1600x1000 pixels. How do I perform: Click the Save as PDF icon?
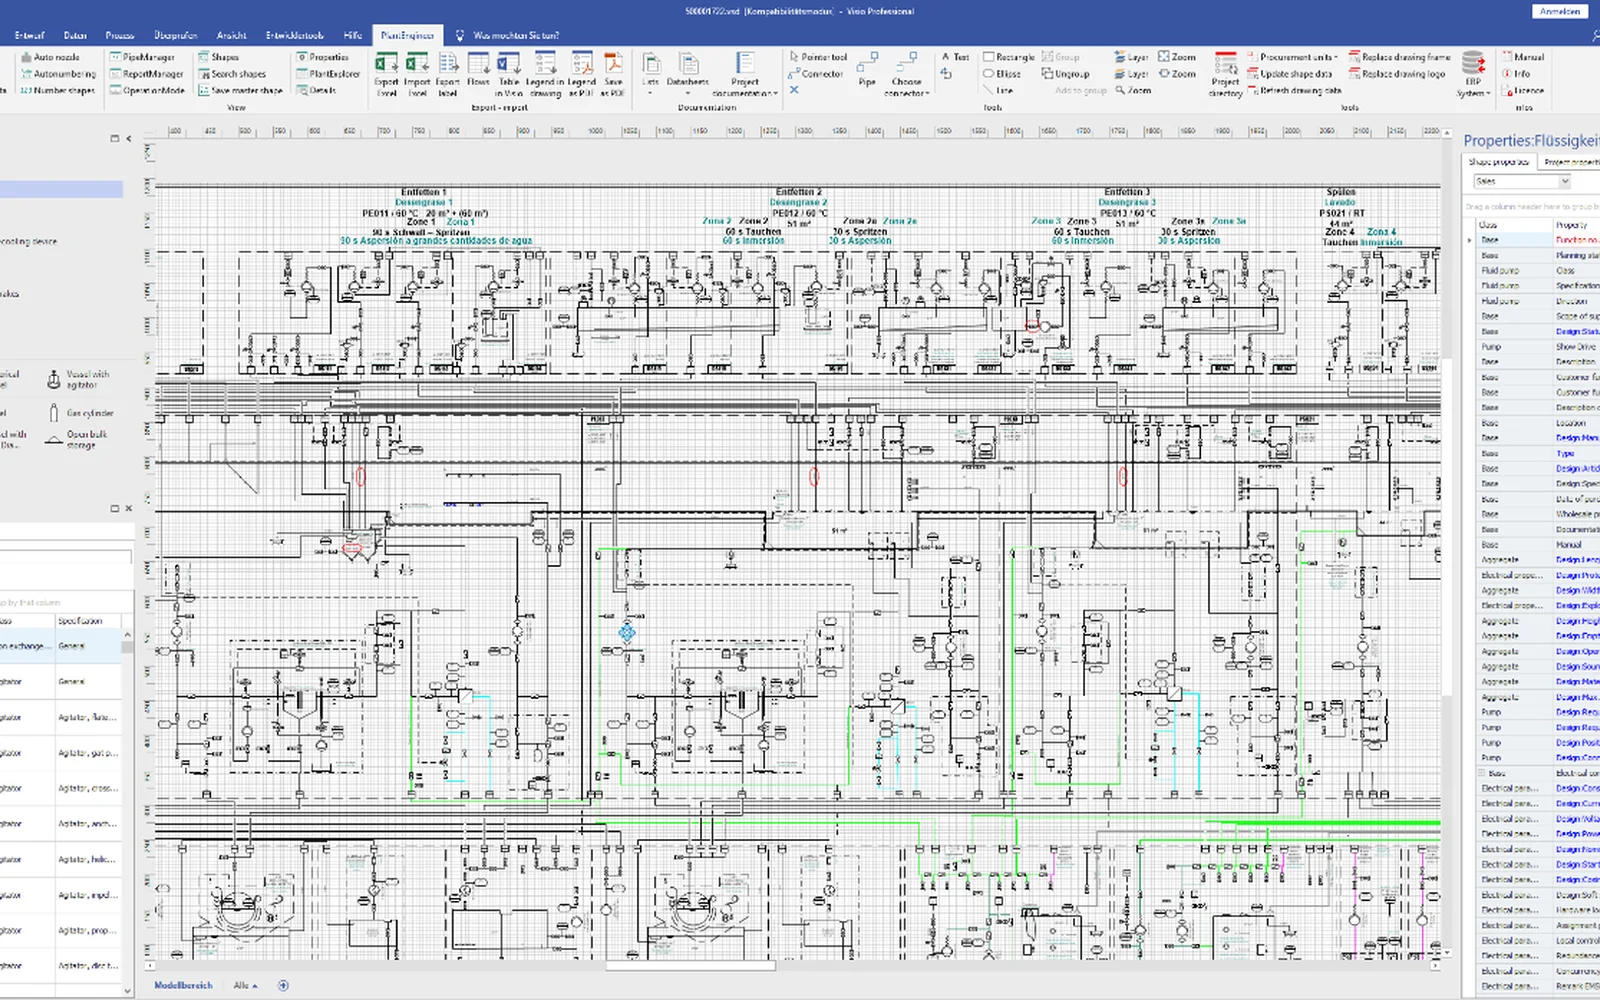[x=613, y=75]
